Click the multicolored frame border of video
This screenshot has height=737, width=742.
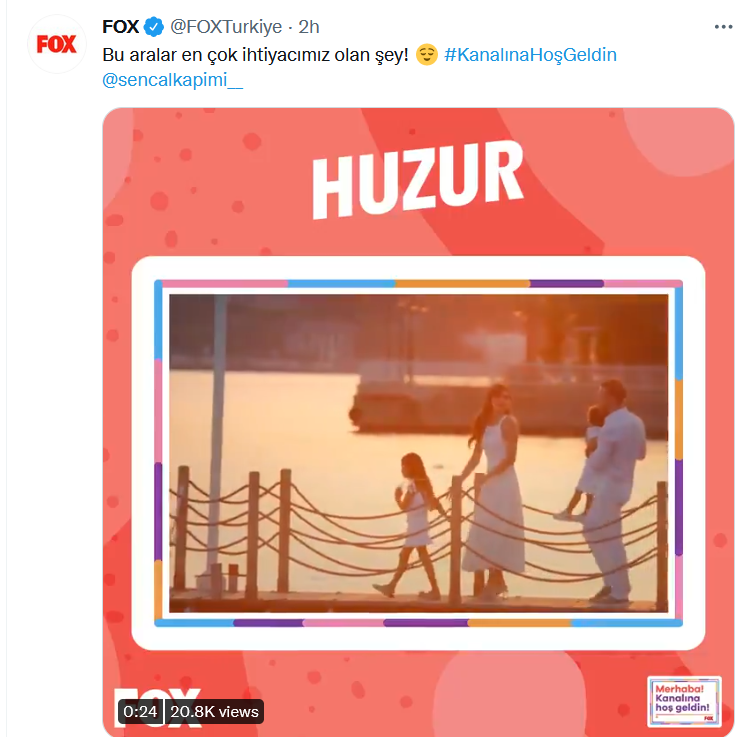coord(418,284)
